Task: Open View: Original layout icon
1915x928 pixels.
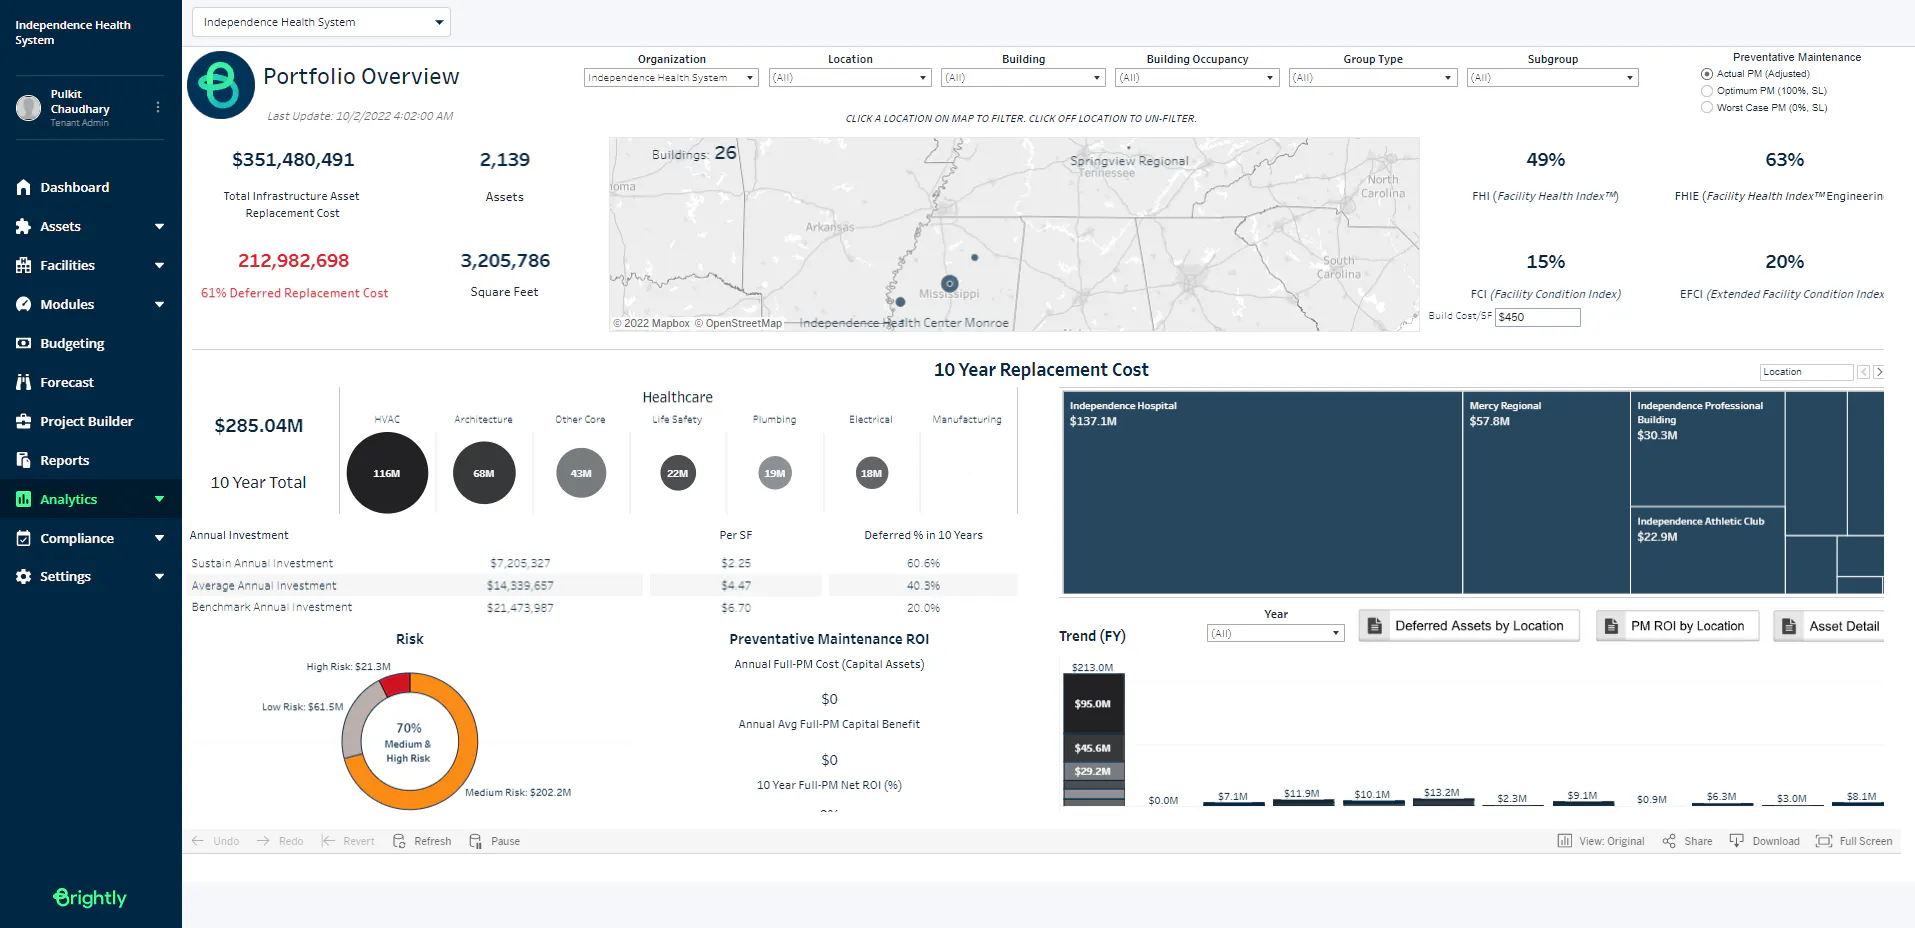Action: pyautogui.click(x=1565, y=841)
